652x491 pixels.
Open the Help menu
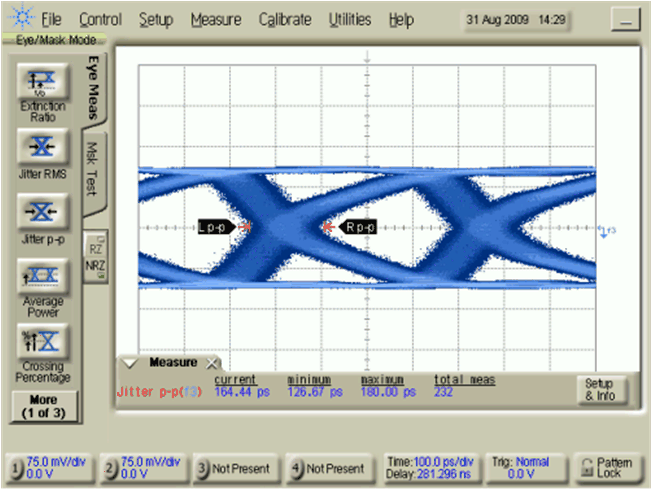pos(401,20)
